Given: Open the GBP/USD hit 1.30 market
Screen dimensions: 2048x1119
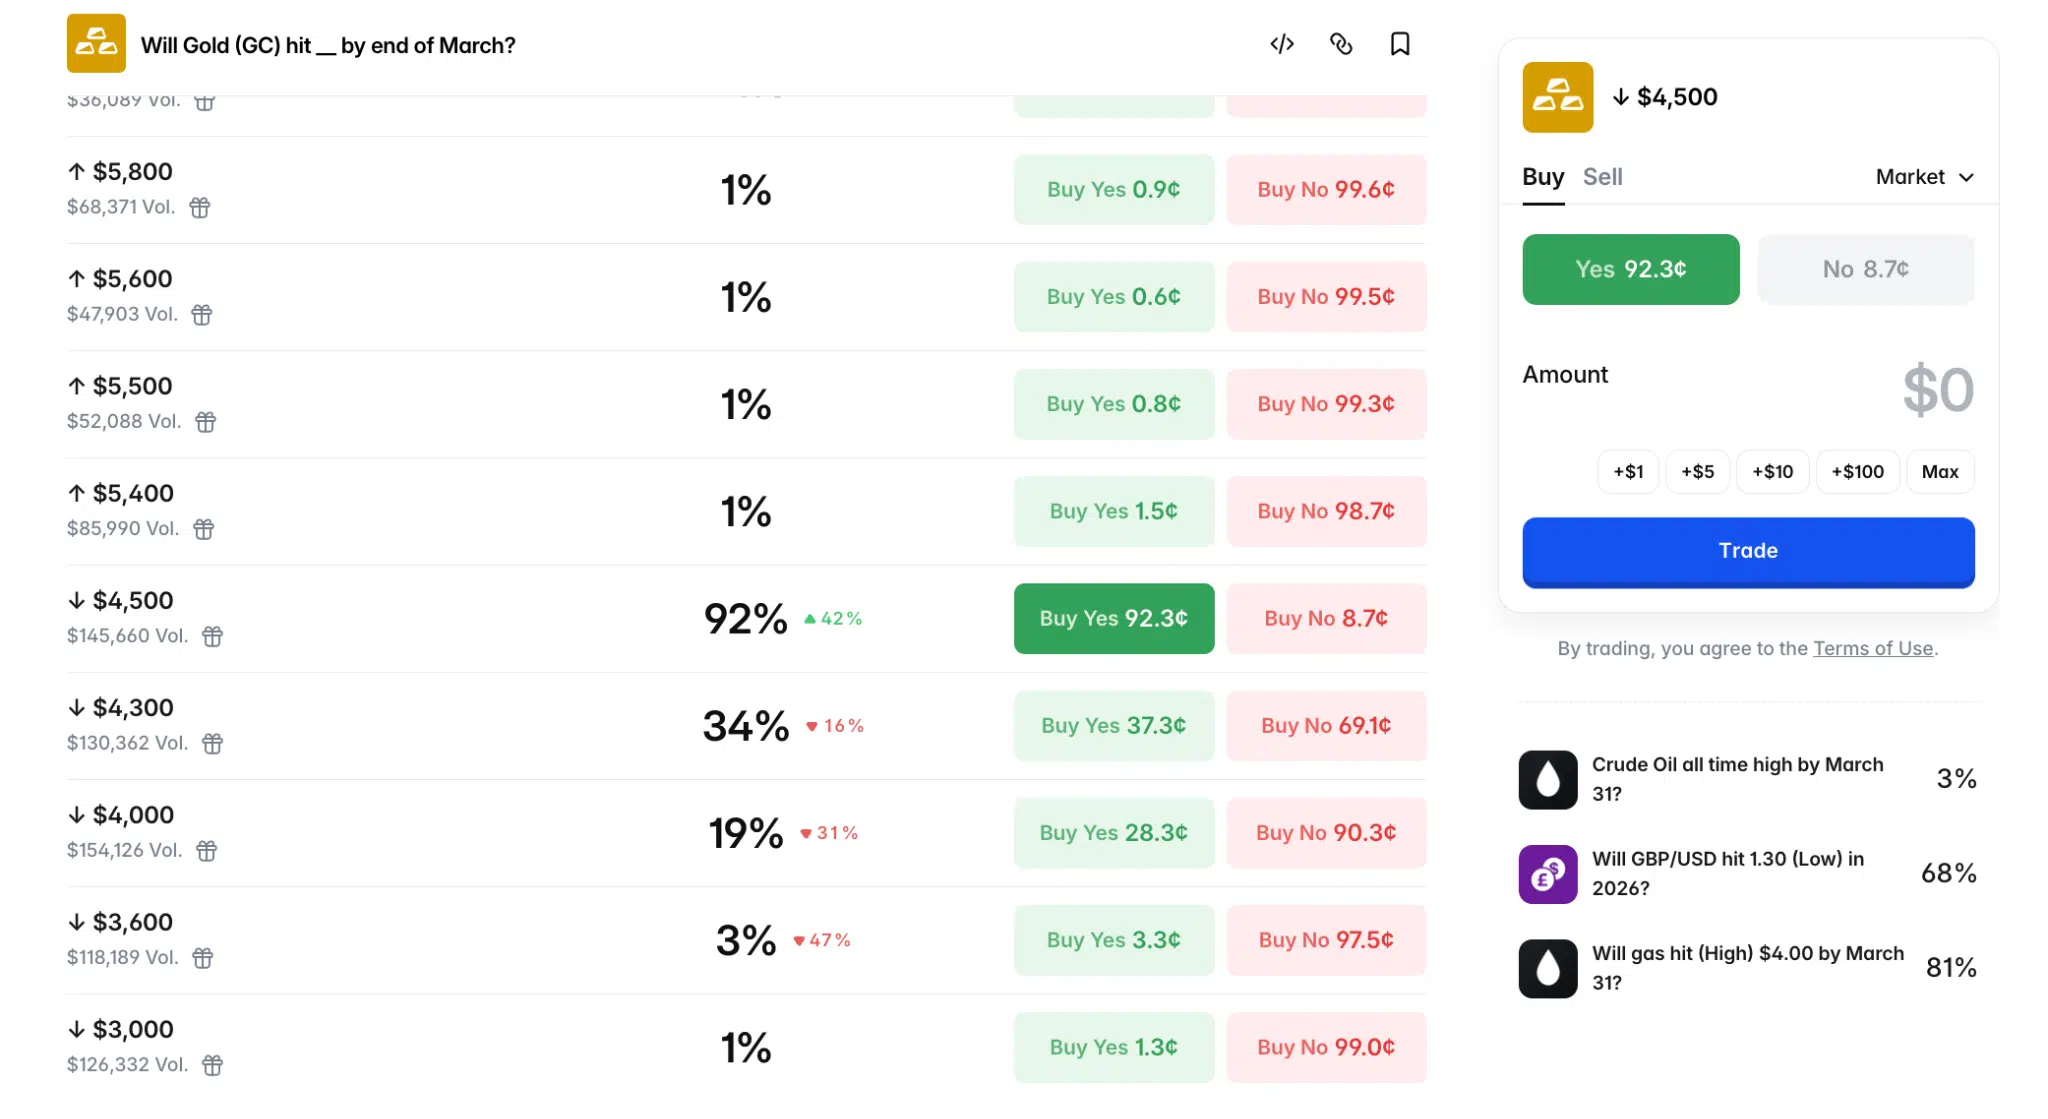Looking at the screenshot, I should coord(1727,873).
